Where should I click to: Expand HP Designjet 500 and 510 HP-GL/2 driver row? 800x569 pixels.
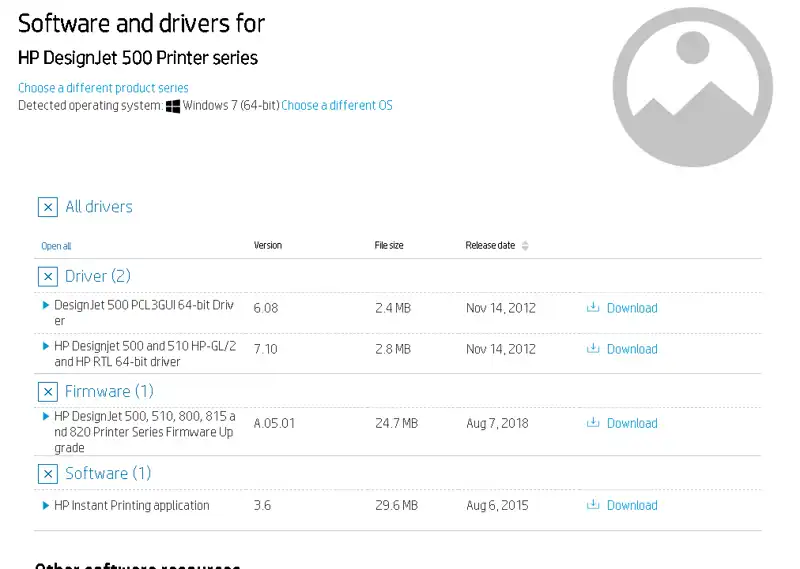pyautogui.click(x=46, y=346)
